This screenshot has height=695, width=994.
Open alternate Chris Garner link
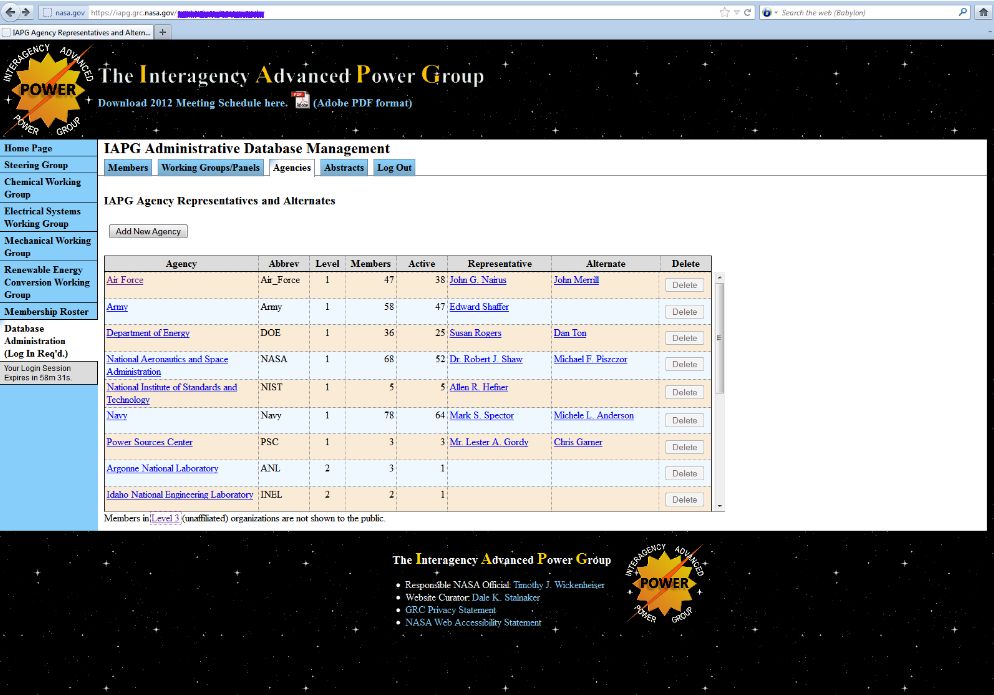[578, 442]
